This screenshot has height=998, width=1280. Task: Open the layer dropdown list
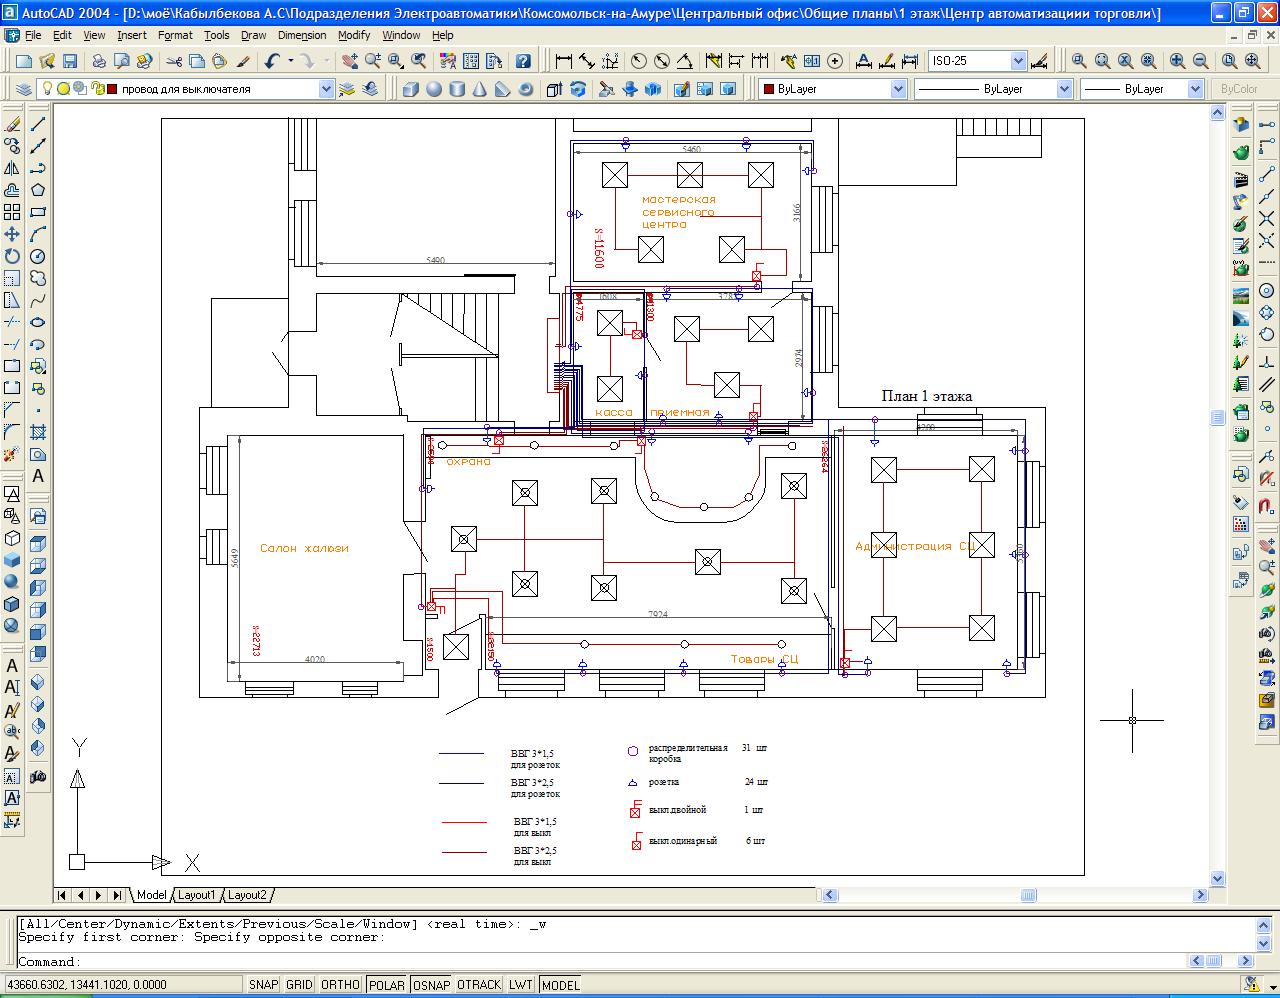pyautogui.click(x=326, y=89)
